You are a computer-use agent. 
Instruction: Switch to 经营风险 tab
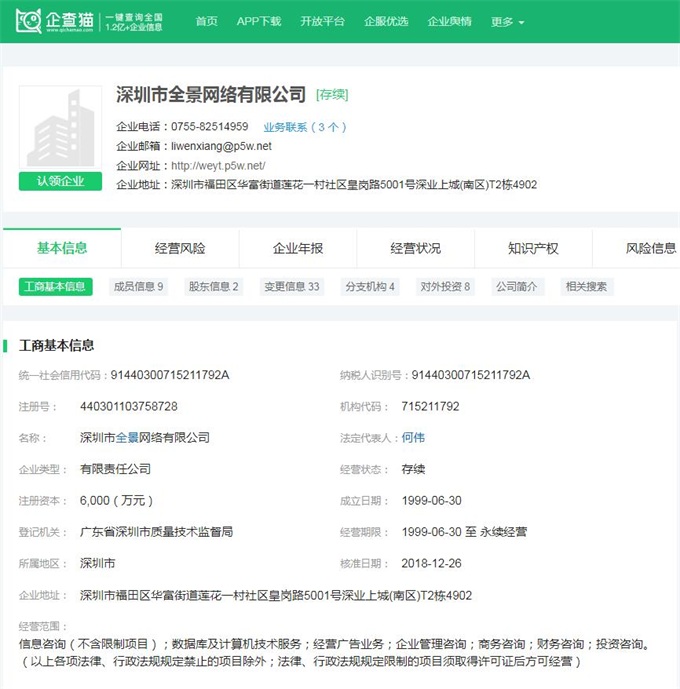click(x=180, y=248)
